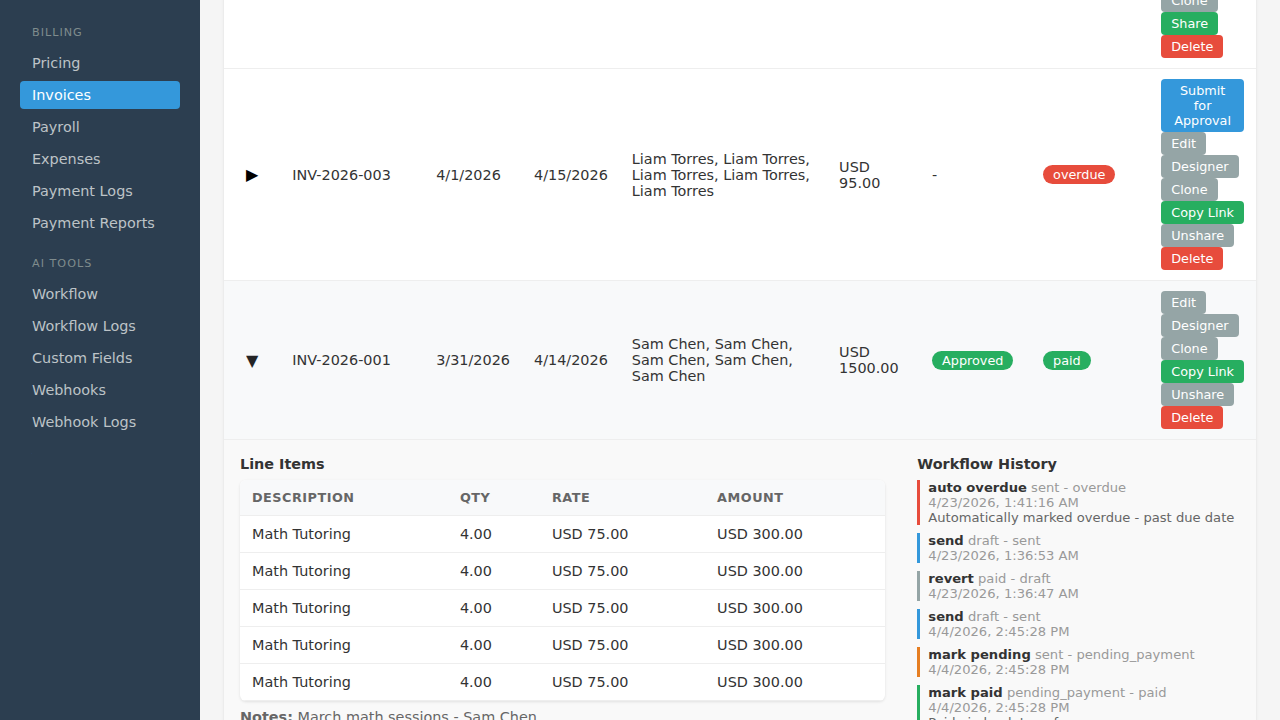This screenshot has width=1280, height=720.
Task: Open the Pricing page
Action: [100, 63]
